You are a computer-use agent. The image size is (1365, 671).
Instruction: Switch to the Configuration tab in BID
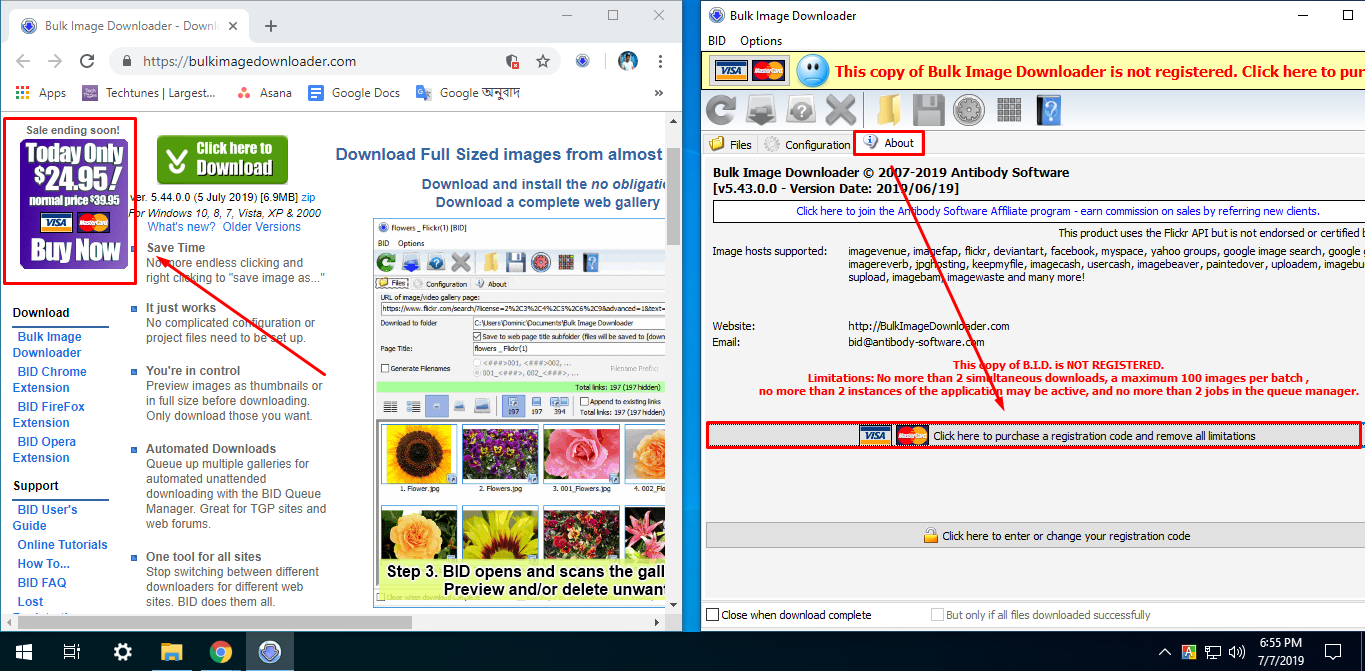pyautogui.click(x=808, y=144)
